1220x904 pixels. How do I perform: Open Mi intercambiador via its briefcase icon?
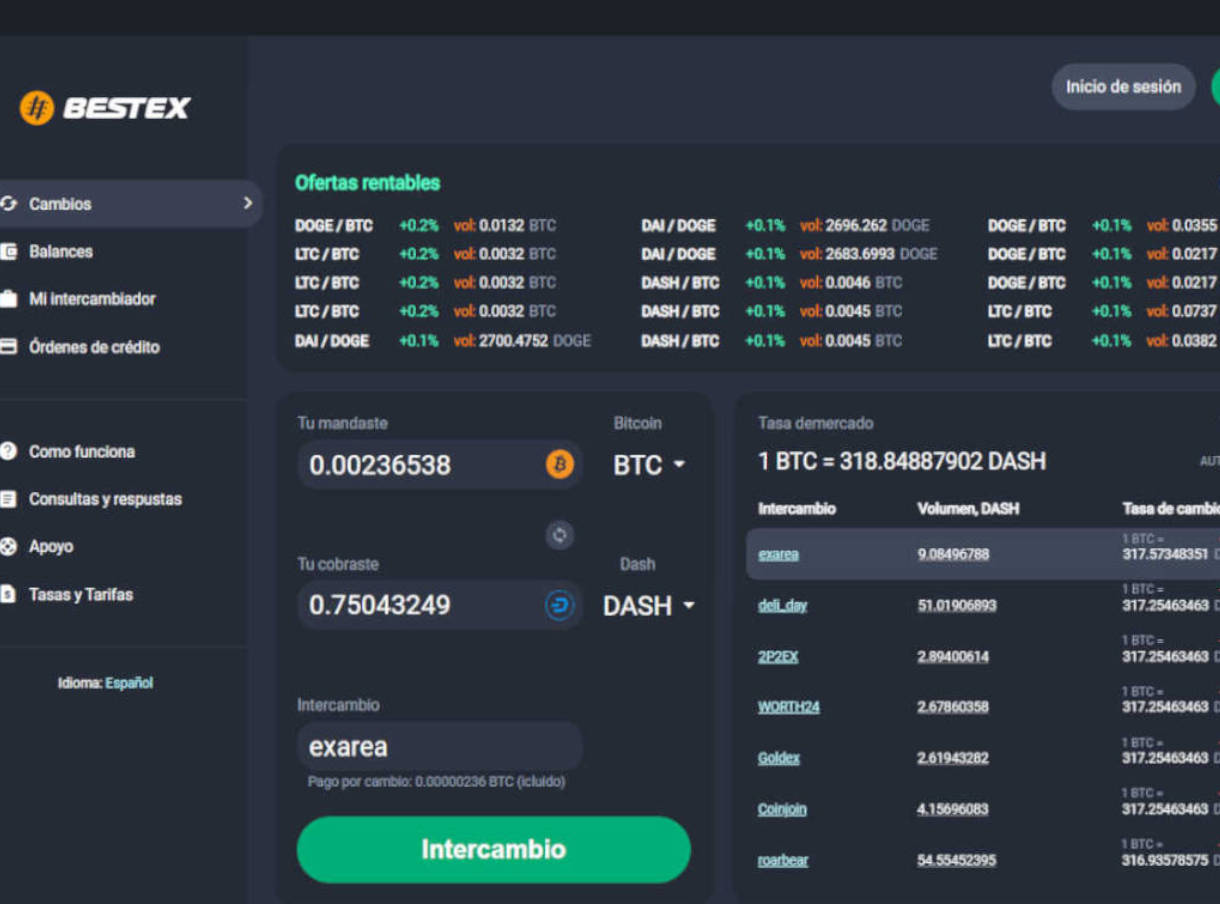point(11,299)
